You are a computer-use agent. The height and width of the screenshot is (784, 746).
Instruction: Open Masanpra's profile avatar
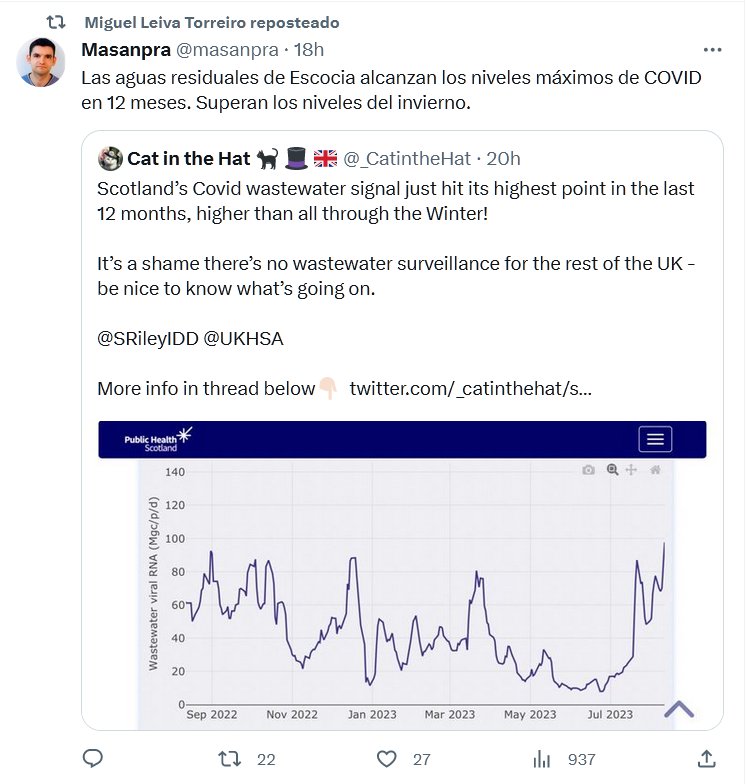click(41, 61)
